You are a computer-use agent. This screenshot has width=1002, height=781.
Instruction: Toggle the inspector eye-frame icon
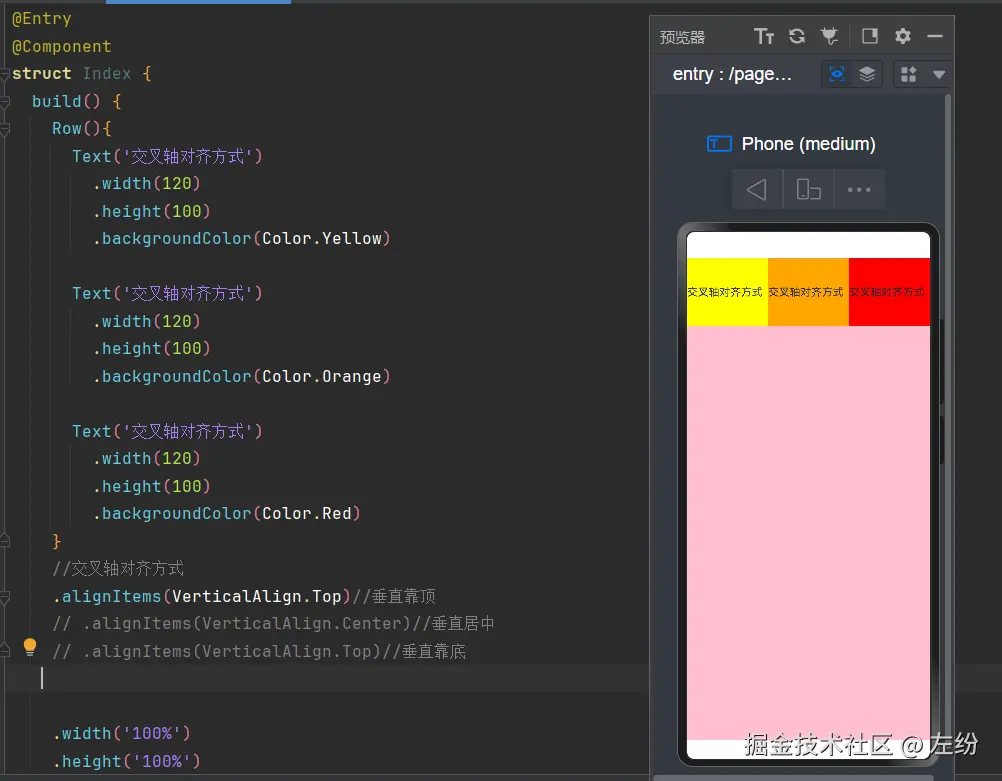[836, 74]
